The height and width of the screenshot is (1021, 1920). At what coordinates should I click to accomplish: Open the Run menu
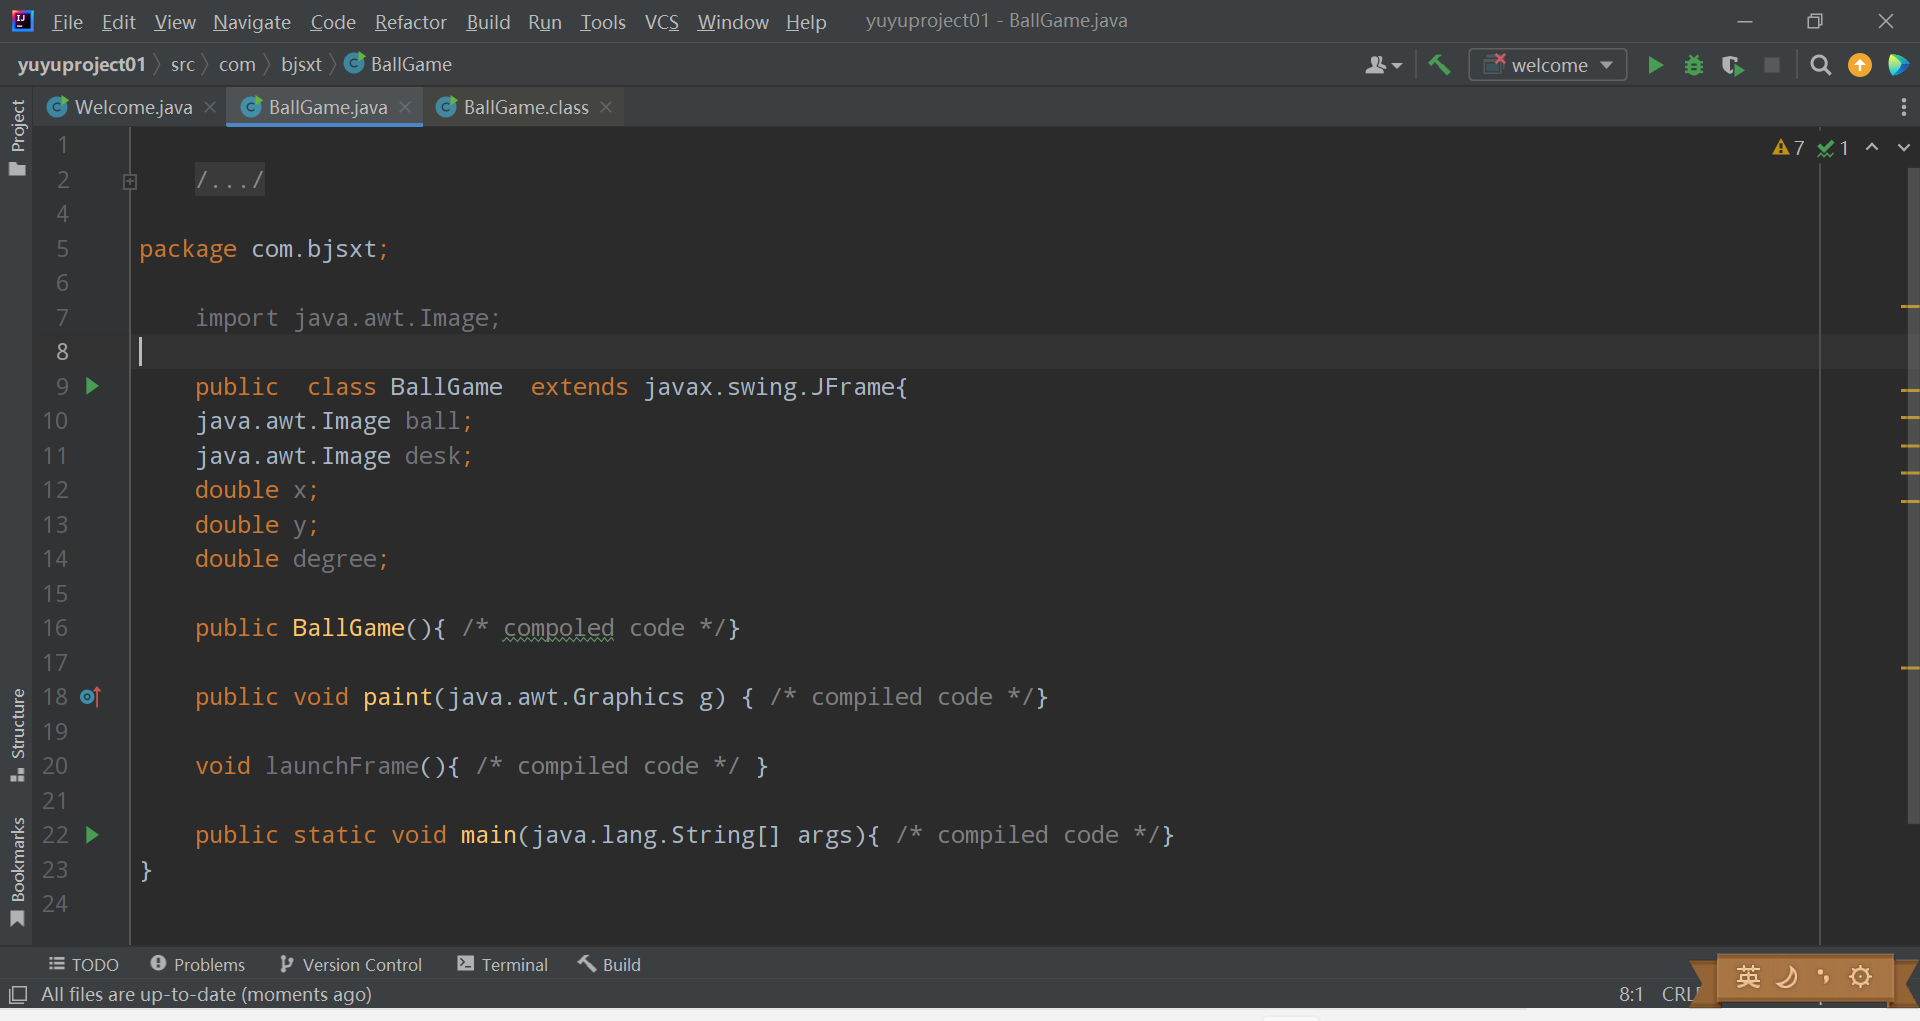545,21
